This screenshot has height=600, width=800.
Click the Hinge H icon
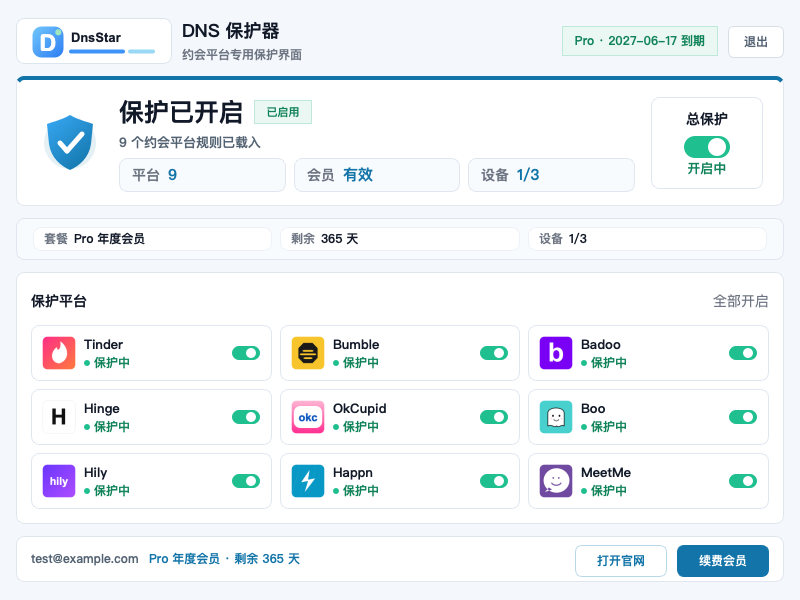[59, 417]
